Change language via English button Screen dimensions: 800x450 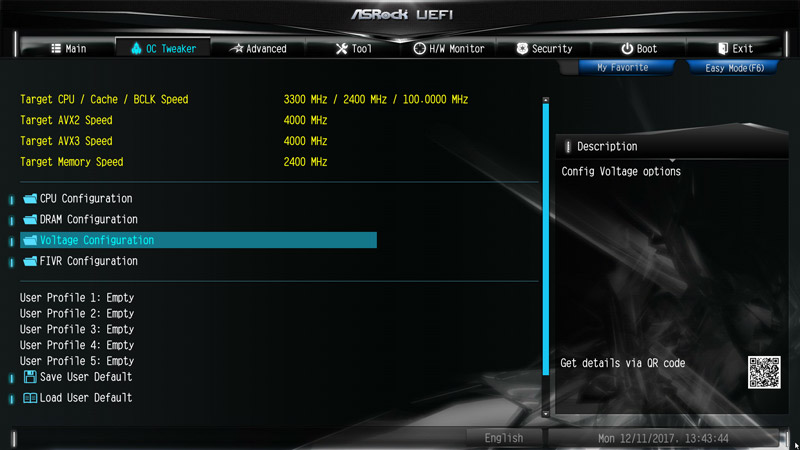[x=504, y=438]
